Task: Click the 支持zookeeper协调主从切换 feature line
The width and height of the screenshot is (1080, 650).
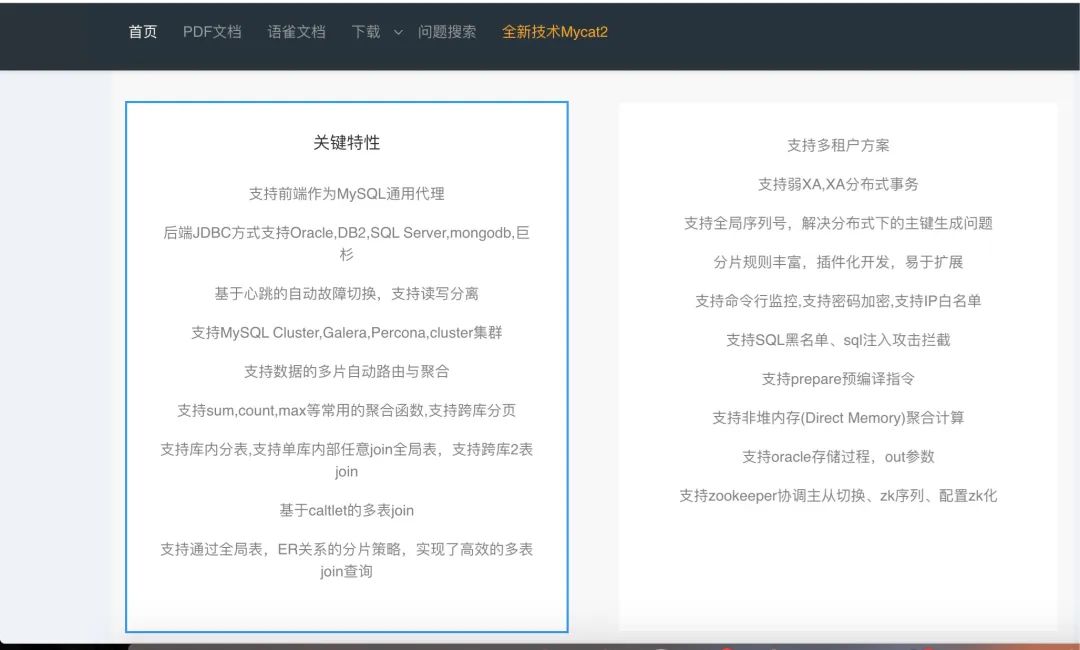Action: [x=838, y=496]
